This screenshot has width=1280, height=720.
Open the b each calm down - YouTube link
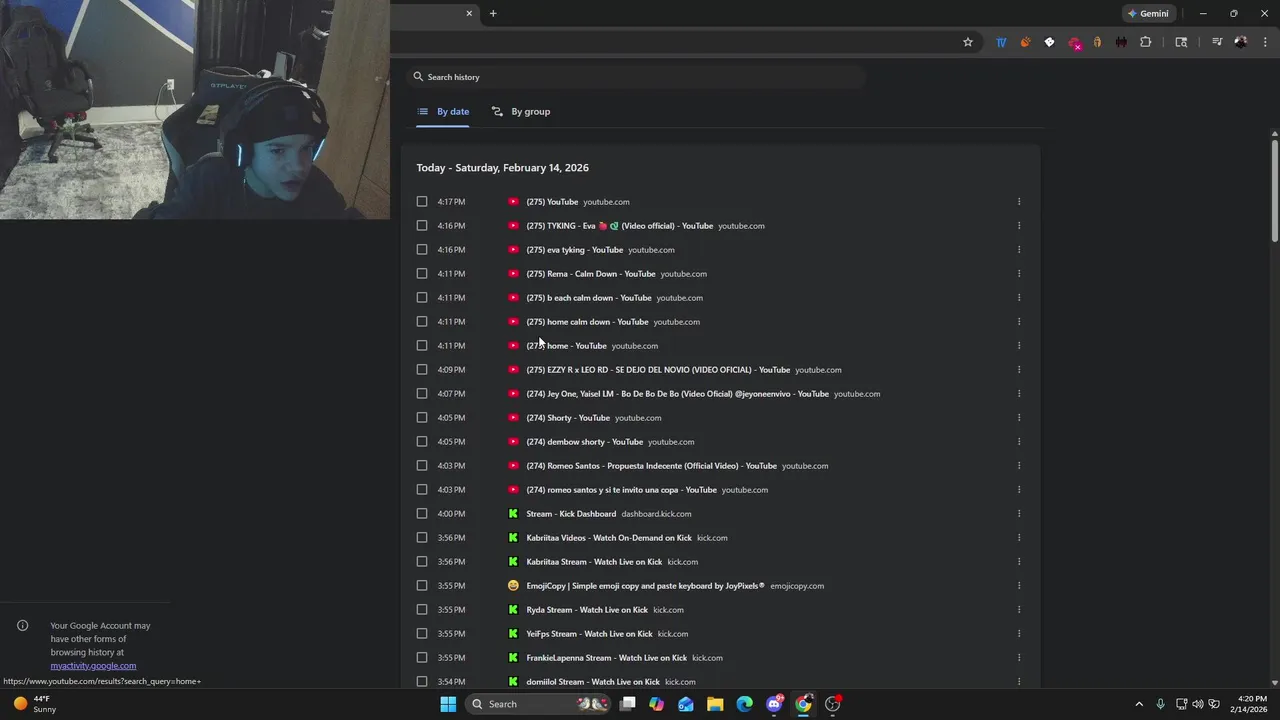pos(589,298)
